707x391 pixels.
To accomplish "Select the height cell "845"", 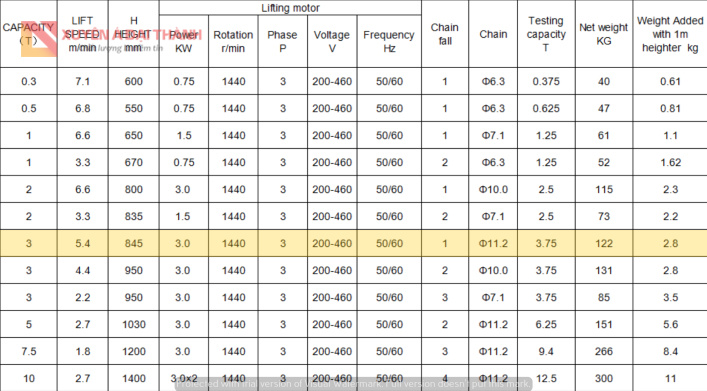I will [133, 244].
